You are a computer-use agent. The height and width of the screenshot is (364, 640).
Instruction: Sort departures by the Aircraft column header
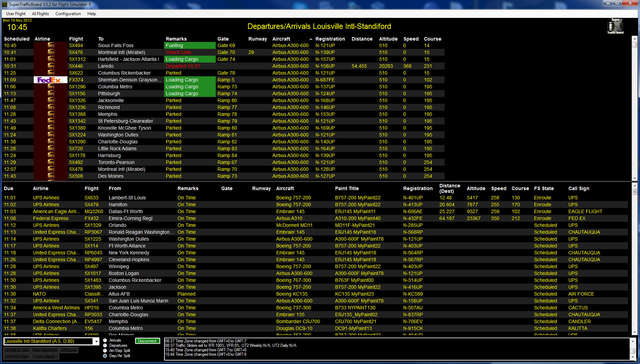coord(281,39)
